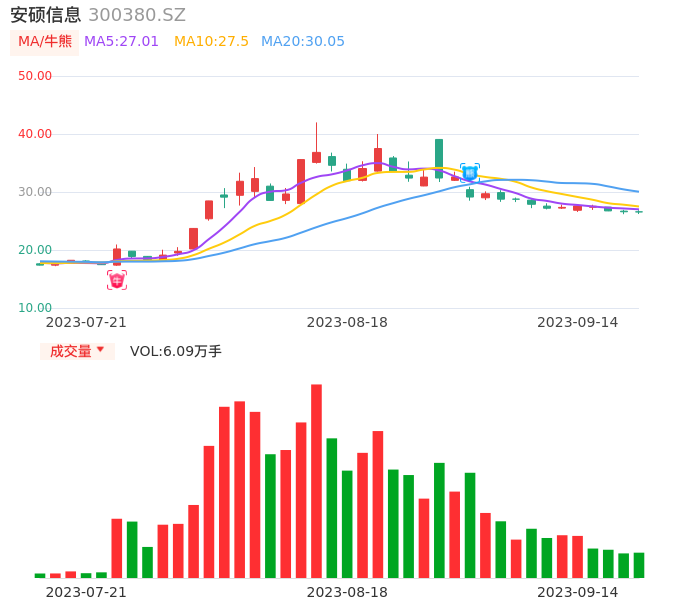The image size is (686, 606).
Task: Click the 40.00 price axis label
Action: coord(35,134)
